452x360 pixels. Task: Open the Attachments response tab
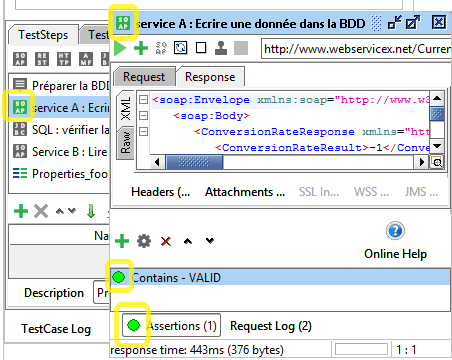click(x=245, y=192)
